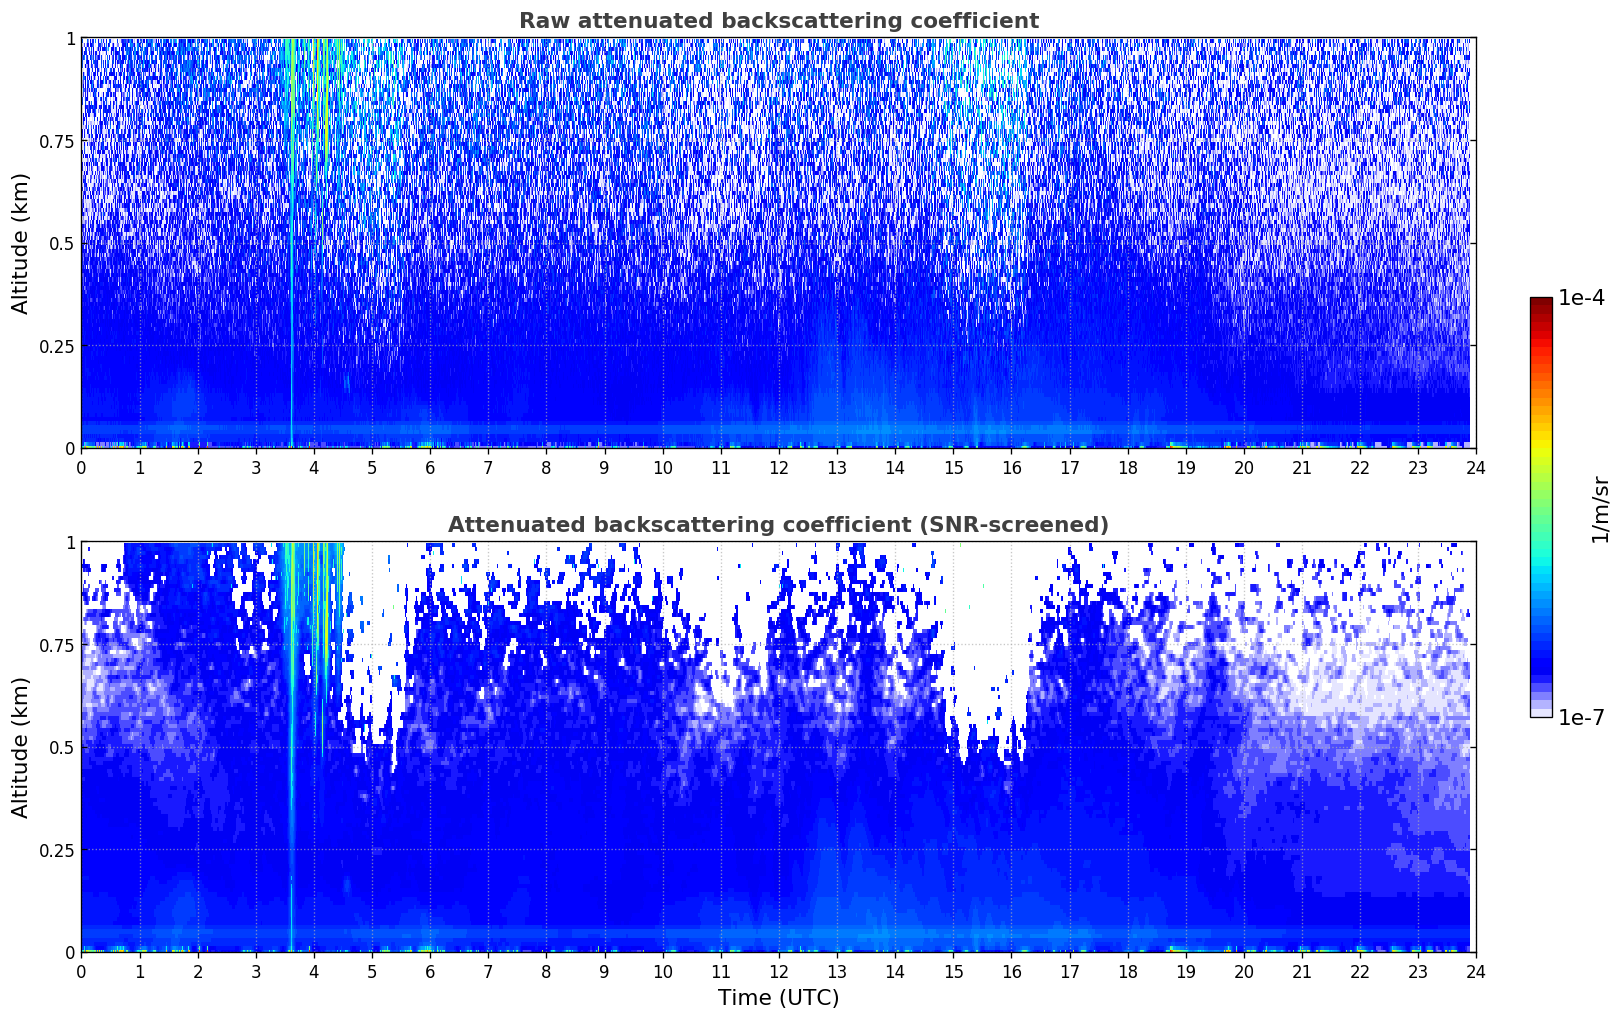Click the 'Time (UTC)' axis label
1621x1020 pixels.
click(778, 998)
